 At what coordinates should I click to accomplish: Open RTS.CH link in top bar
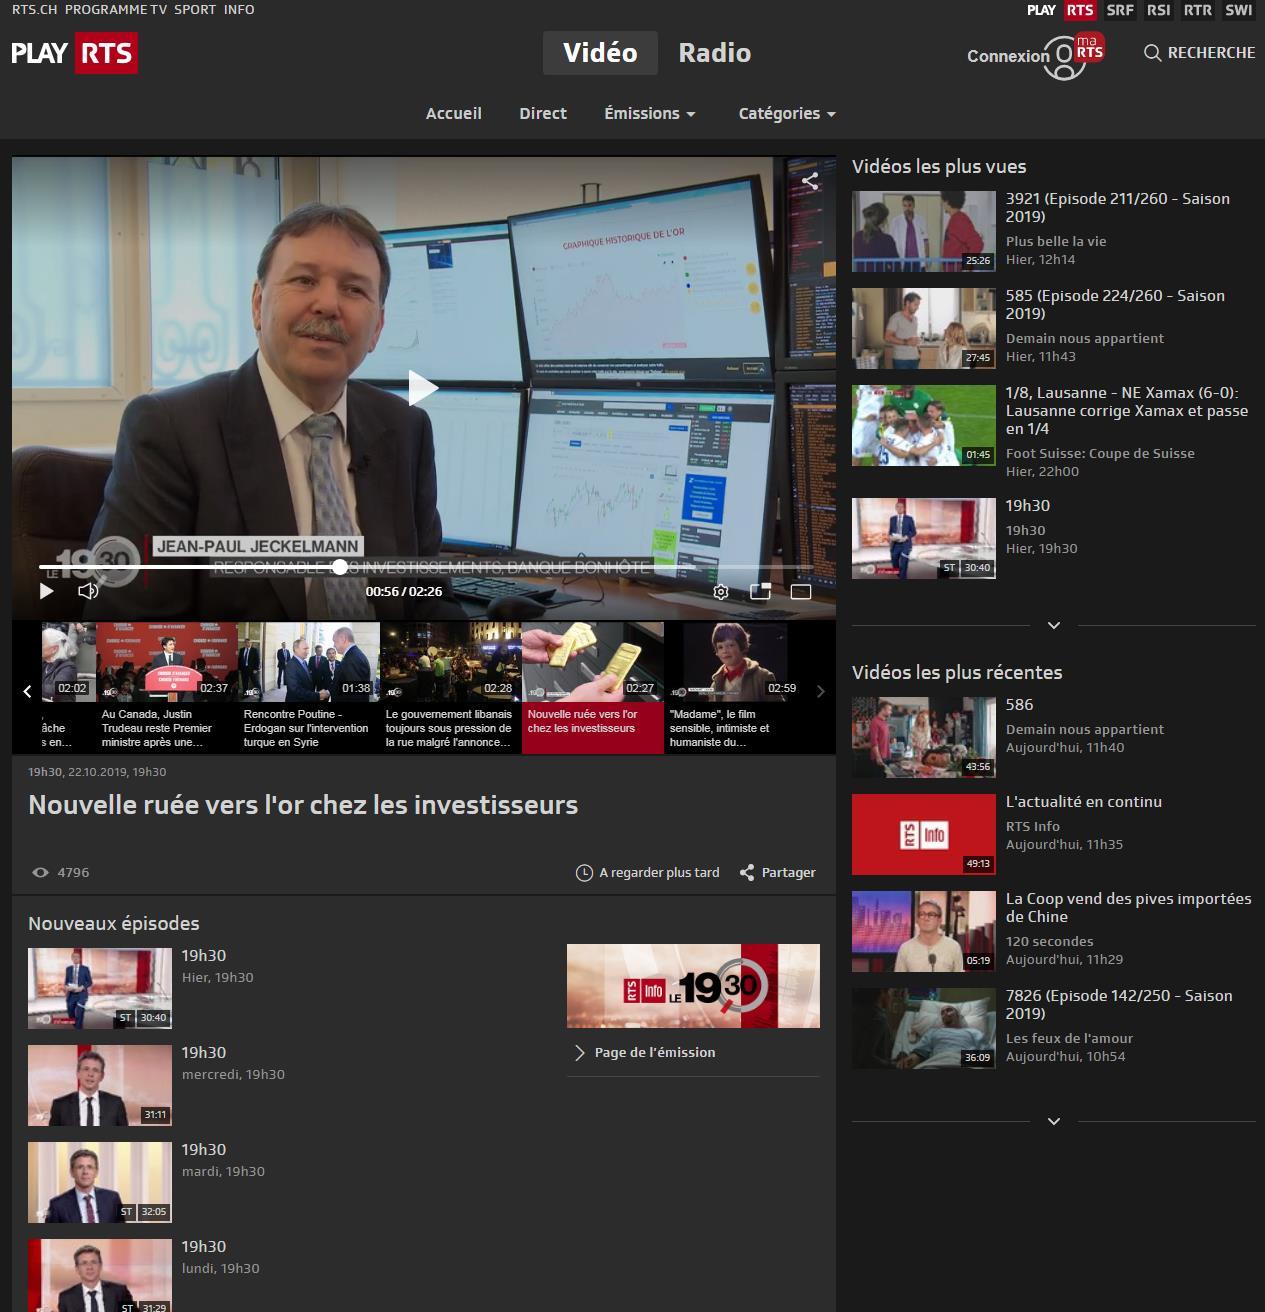(34, 9)
